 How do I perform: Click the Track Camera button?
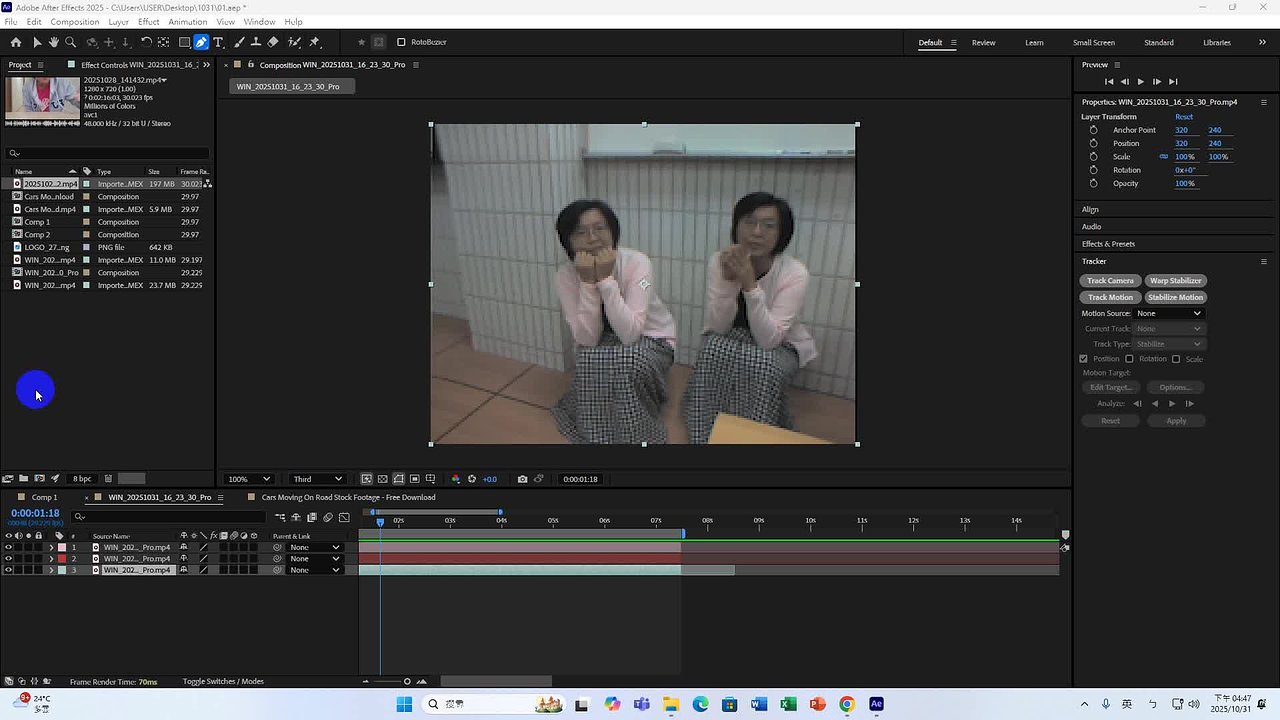[x=1110, y=281]
